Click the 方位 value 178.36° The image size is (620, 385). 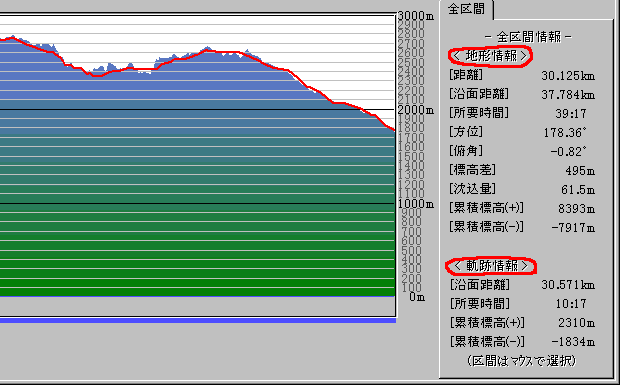(565, 132)
